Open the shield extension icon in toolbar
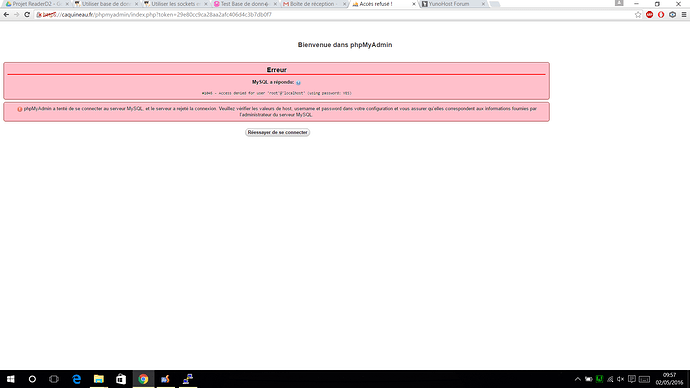Viewport: 690px width, 388px height. [x=672, y=15]
